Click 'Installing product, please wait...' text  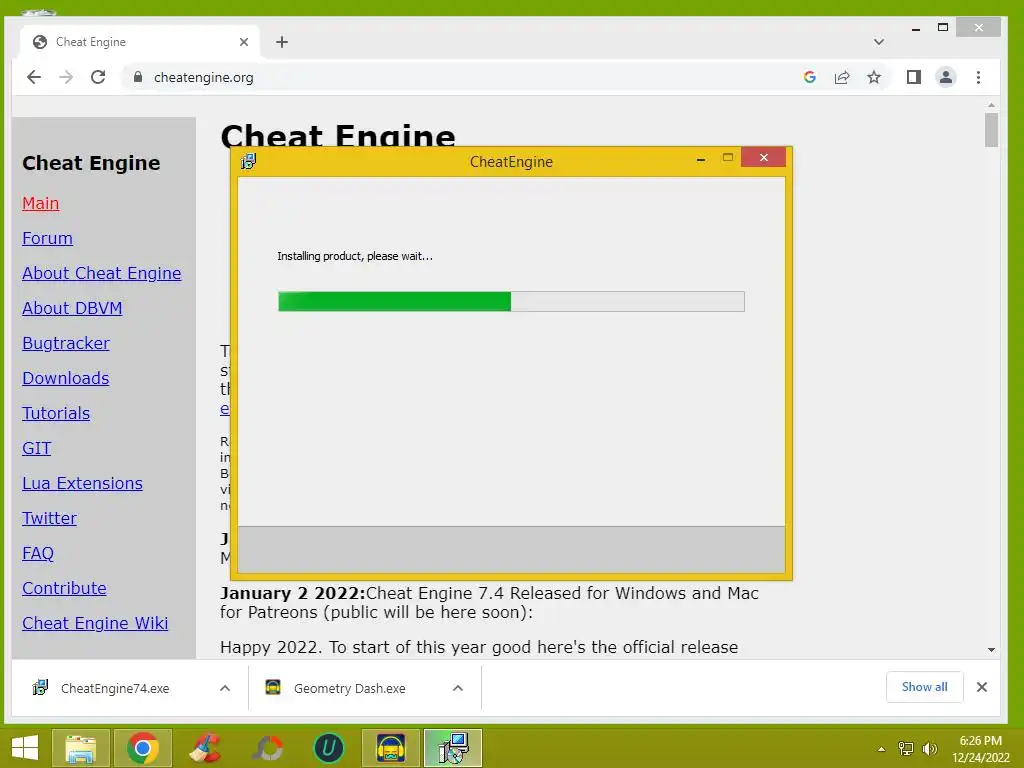tap(355, 256)
